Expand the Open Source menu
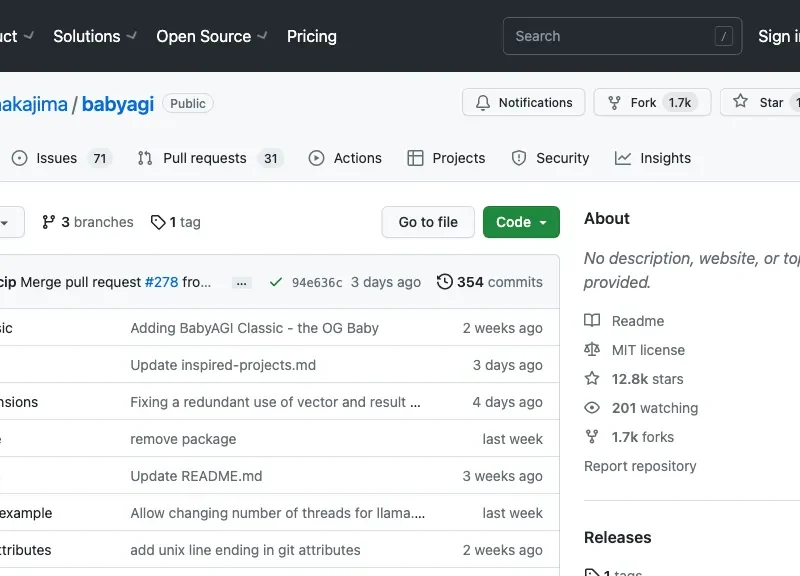 pyautogui.click(x=211, y=36)
